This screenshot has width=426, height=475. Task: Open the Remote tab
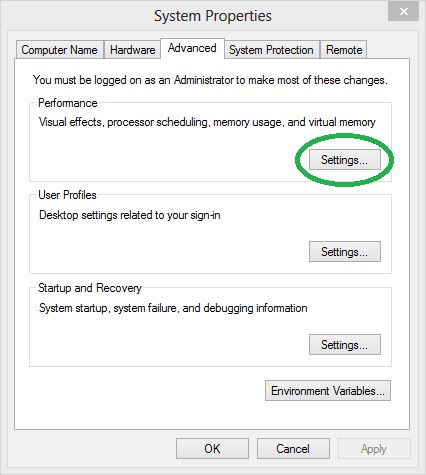tap(344, 50)
